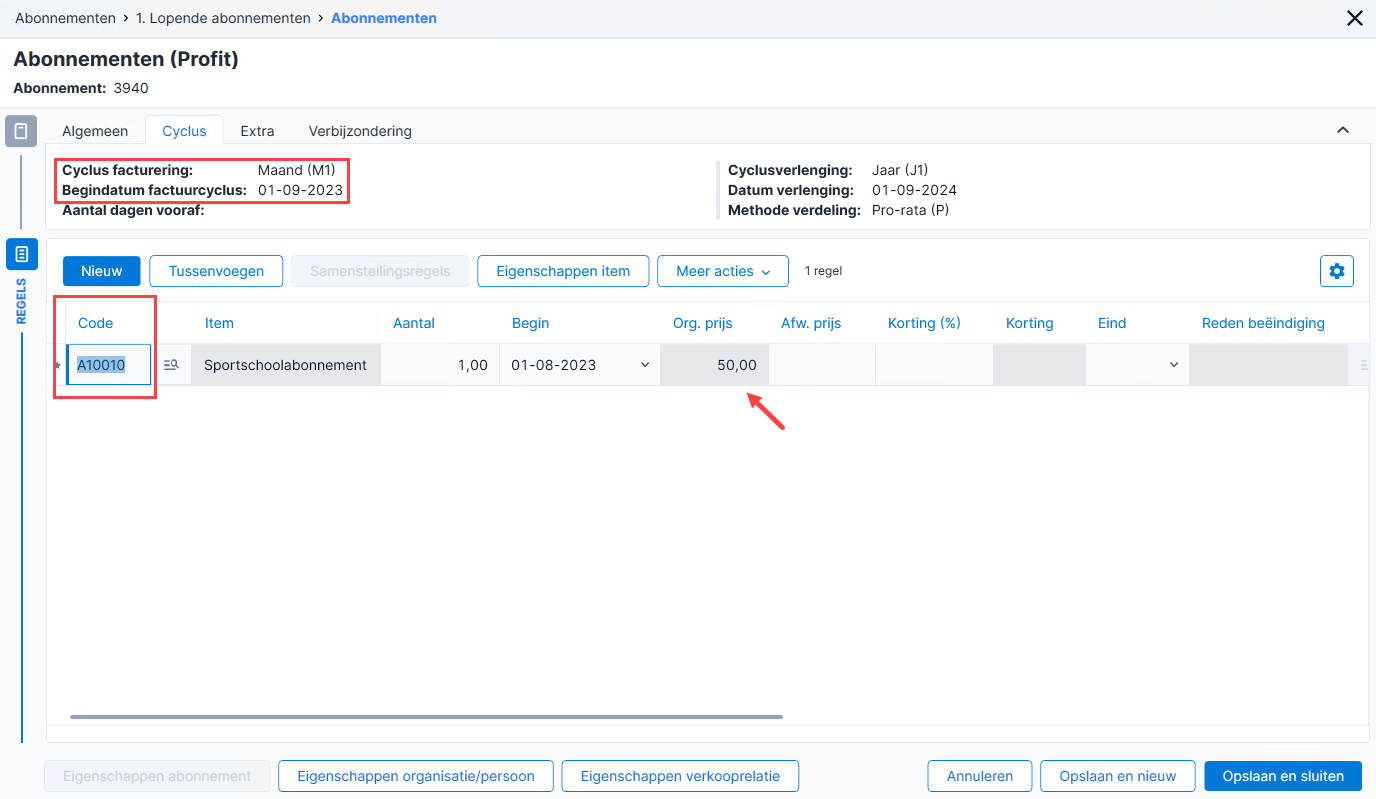Click the Code input field A10010
1376x799 pixels.
point(109,365)
